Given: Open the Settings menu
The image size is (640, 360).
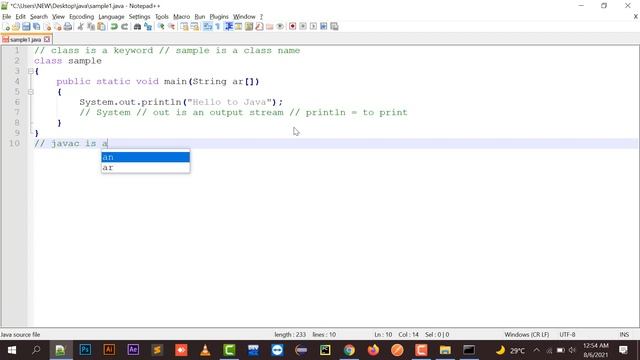Looking at the screenshot, I should point(139,17).
